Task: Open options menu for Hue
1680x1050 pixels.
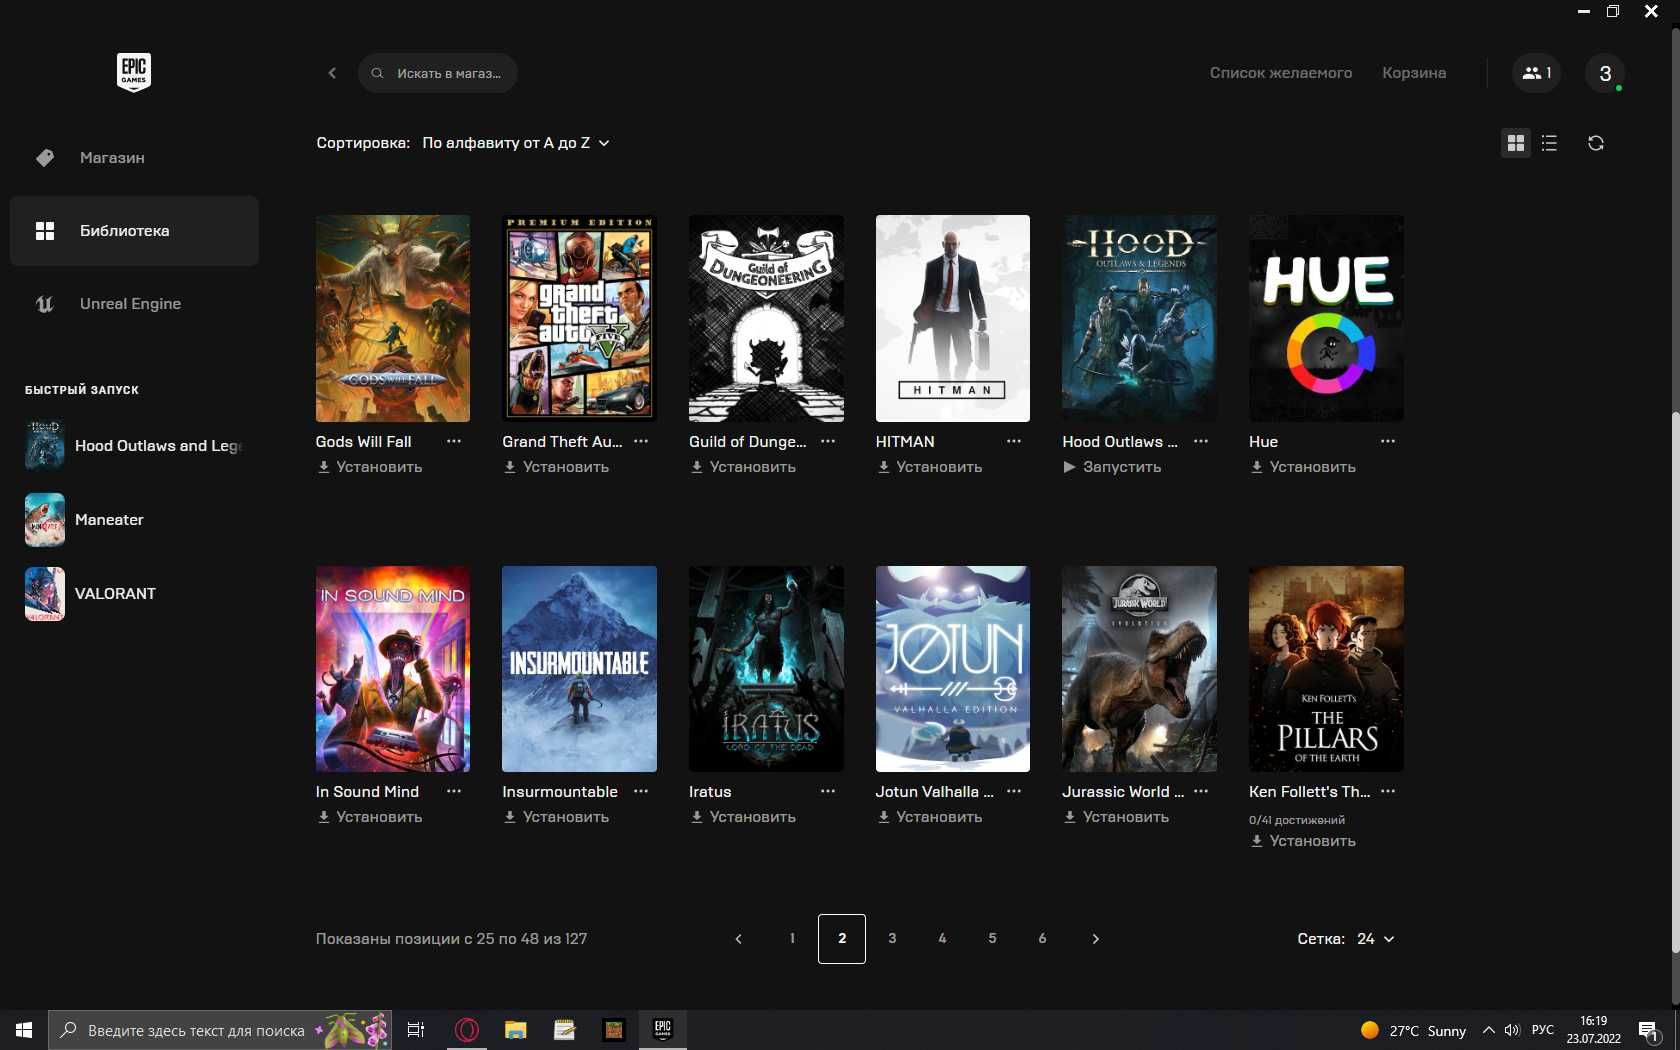Action: coord(1388,441)
